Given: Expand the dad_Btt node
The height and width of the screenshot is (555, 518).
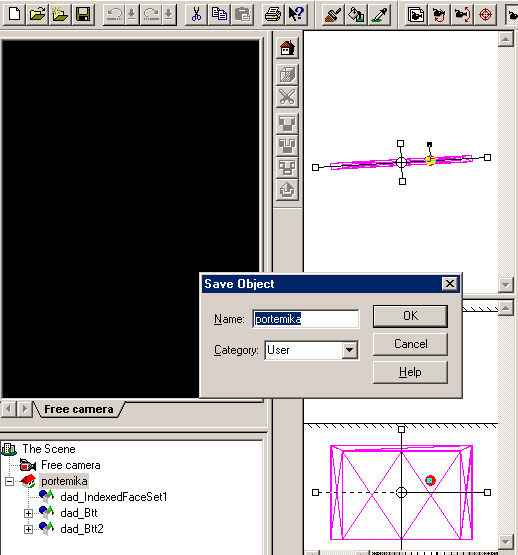Looking at the screenshot, I should click(28, 513).
